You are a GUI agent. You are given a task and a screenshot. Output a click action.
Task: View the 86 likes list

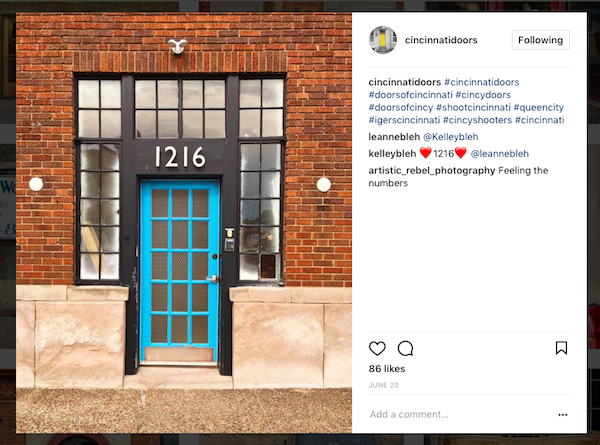coord(387,369)
